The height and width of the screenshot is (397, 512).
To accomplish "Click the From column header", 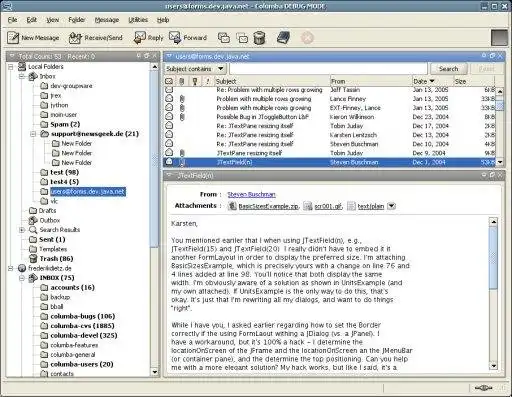I will 371,81.
